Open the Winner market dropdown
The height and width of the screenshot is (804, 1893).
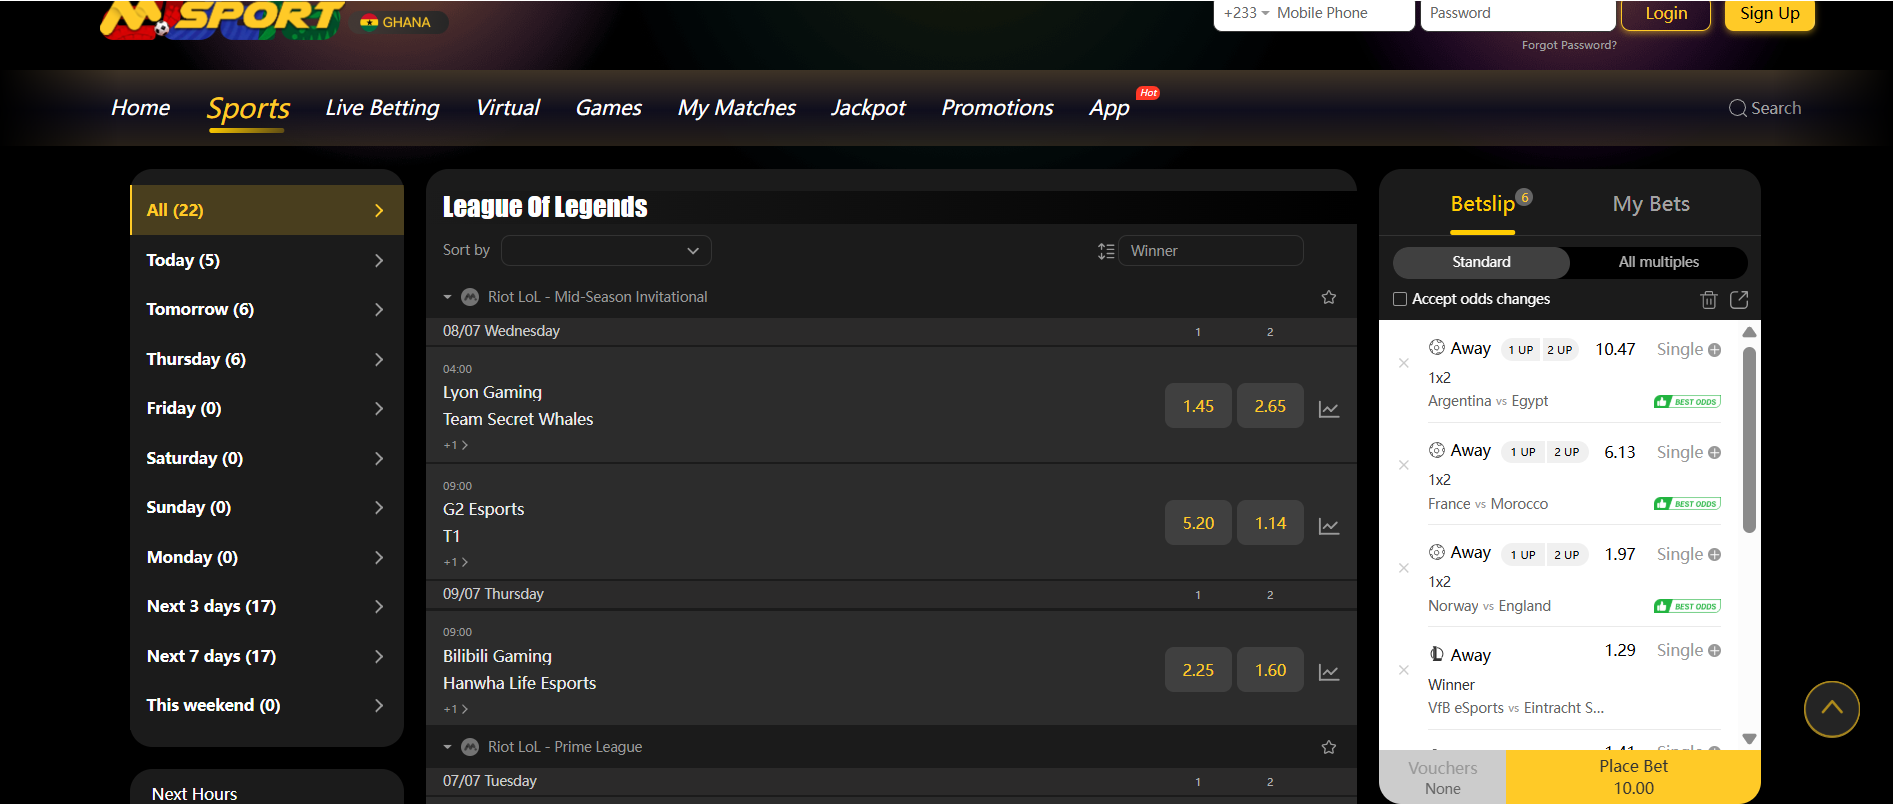point(1210,250)
